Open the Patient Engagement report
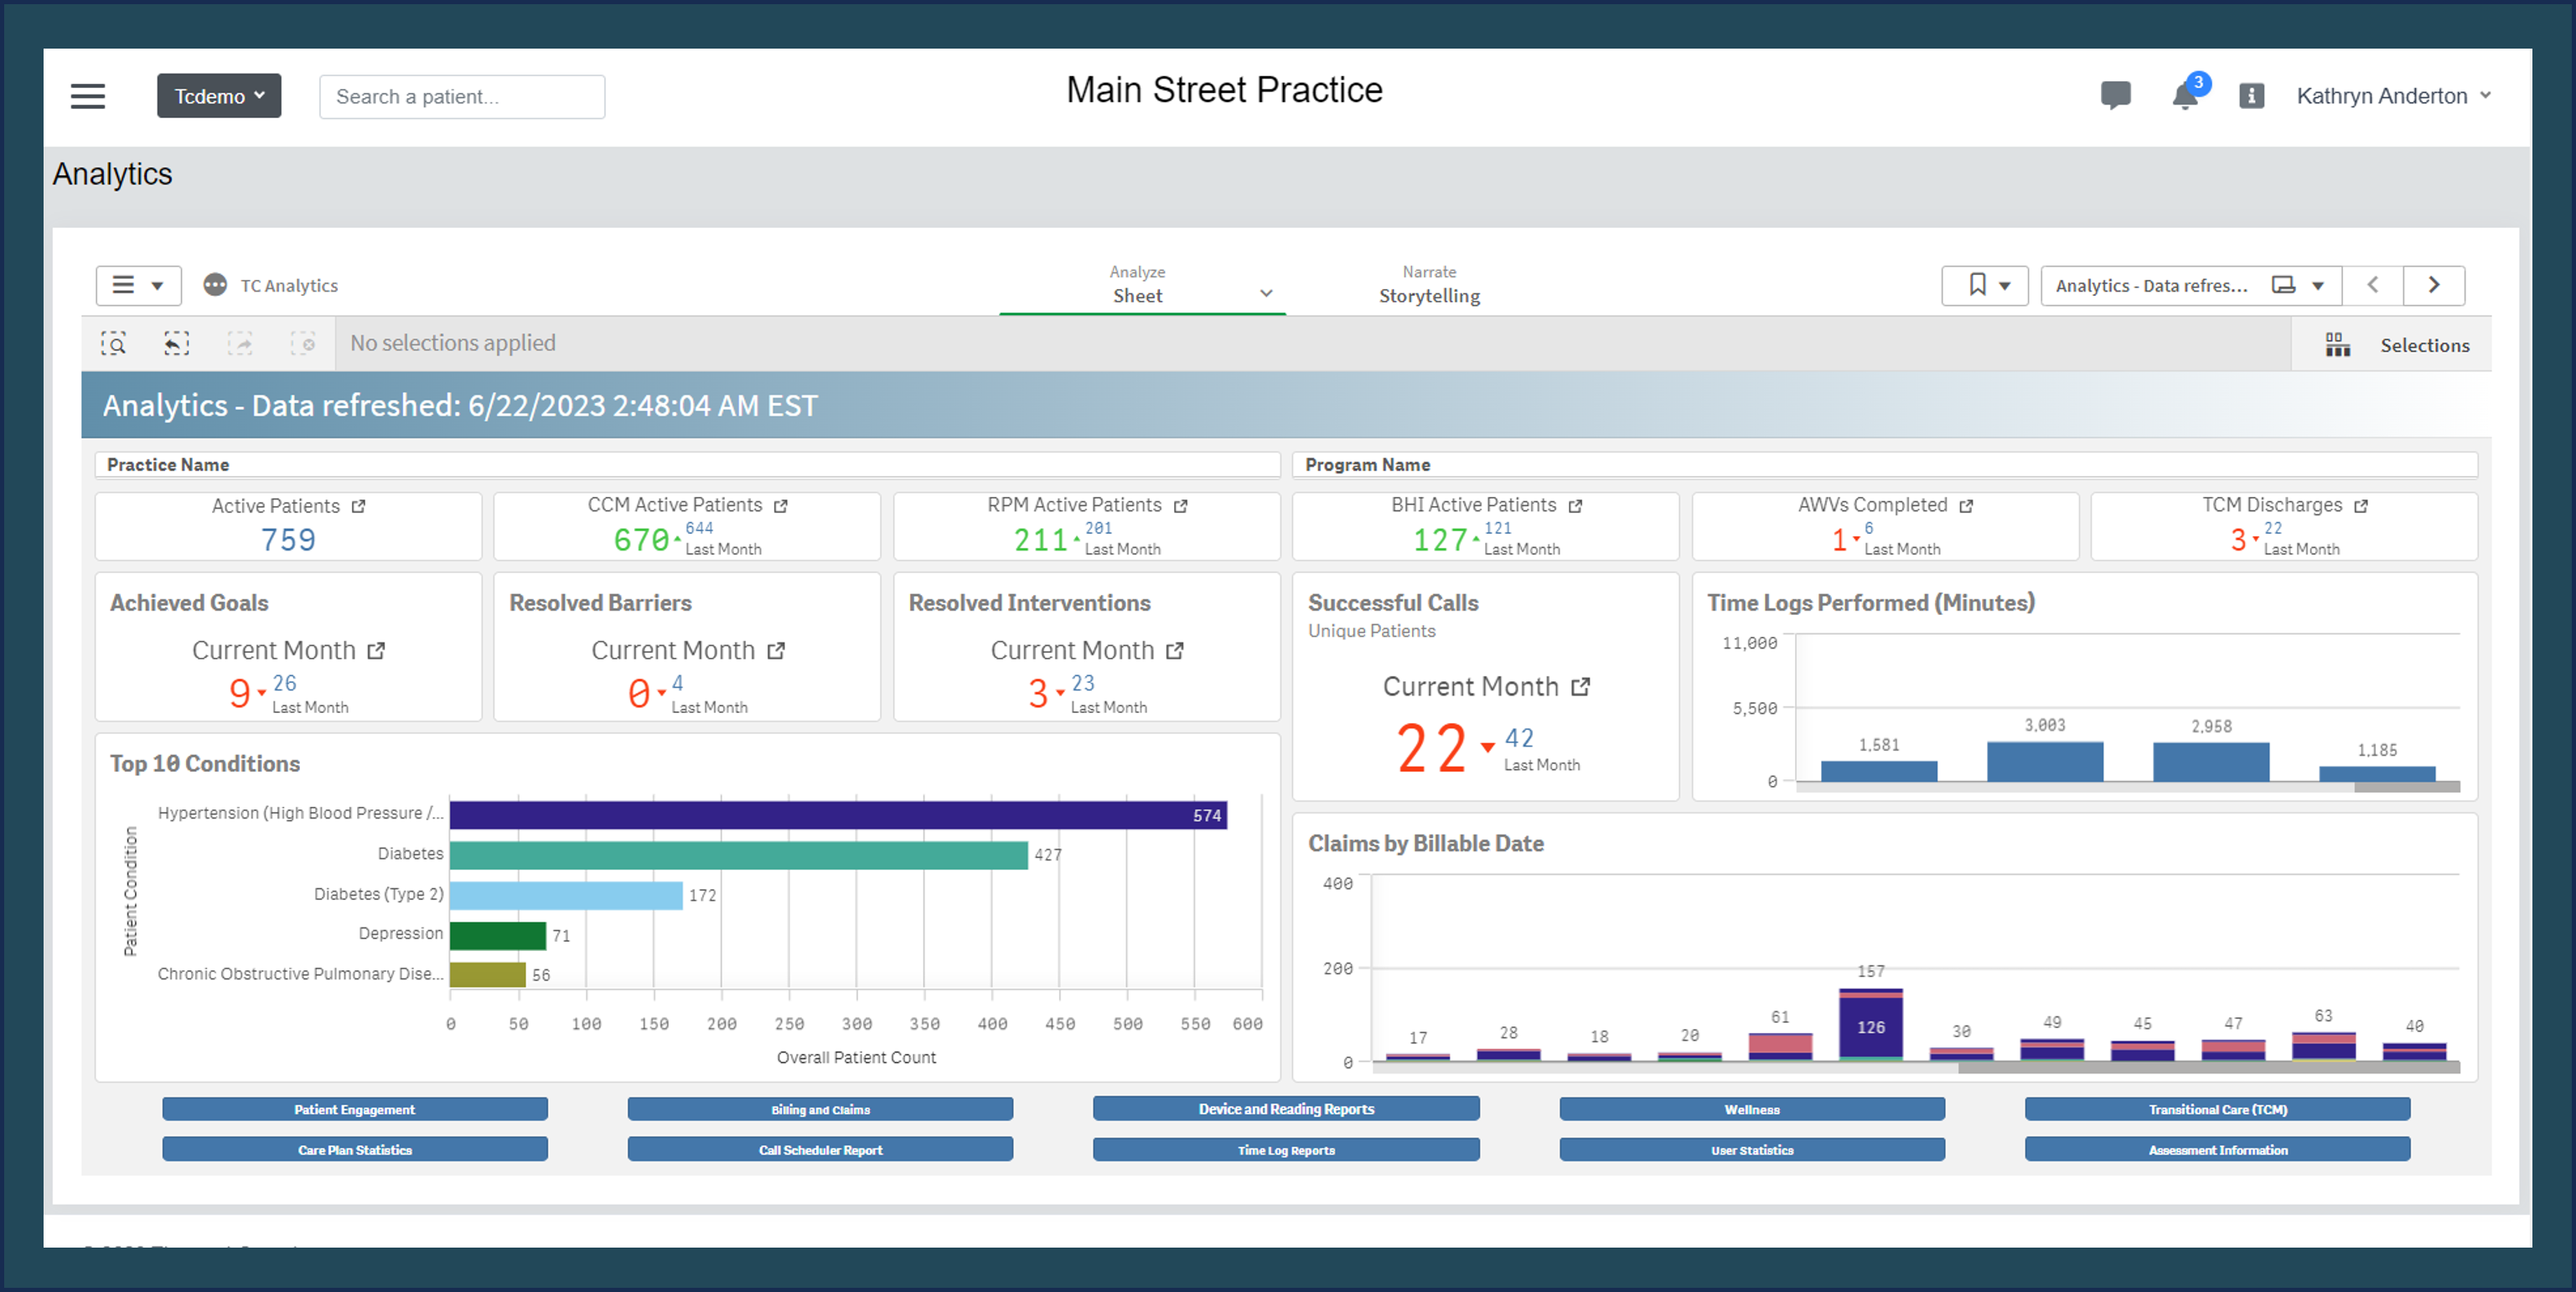Viewport: 2576px width, 1292px height. 355,1109
